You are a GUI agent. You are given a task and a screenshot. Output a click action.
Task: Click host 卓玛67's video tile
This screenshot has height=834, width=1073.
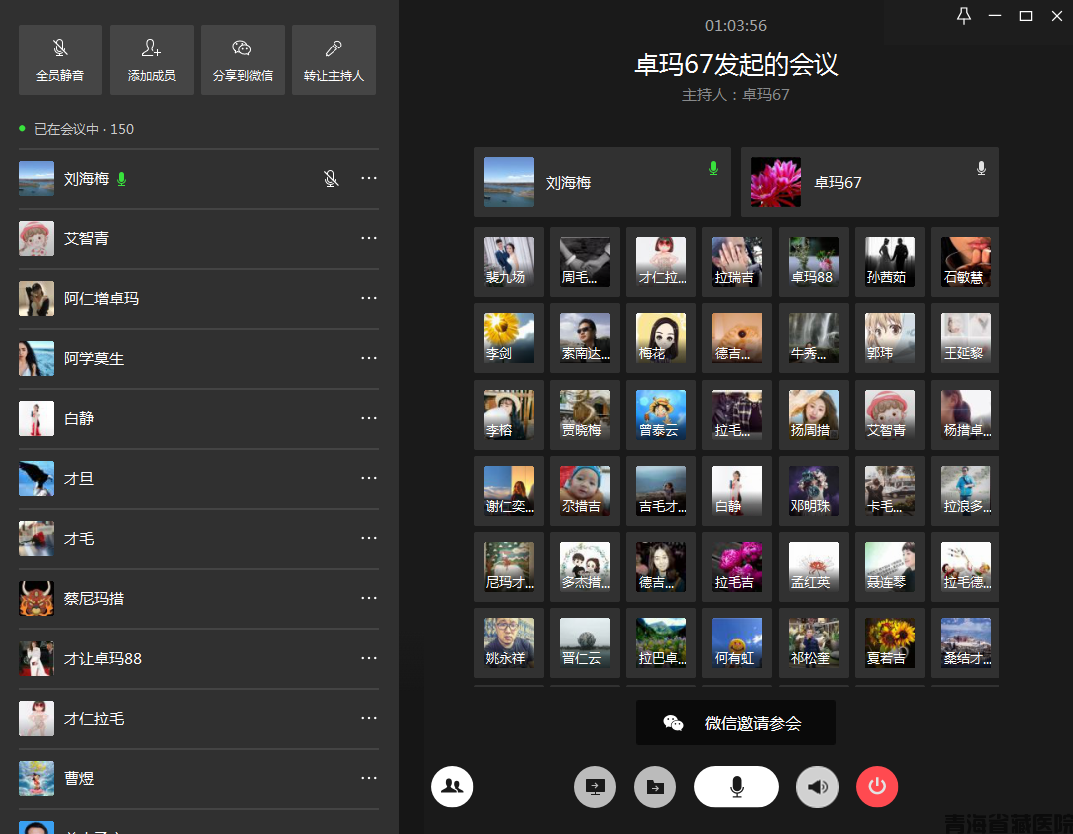coord(869,182)
